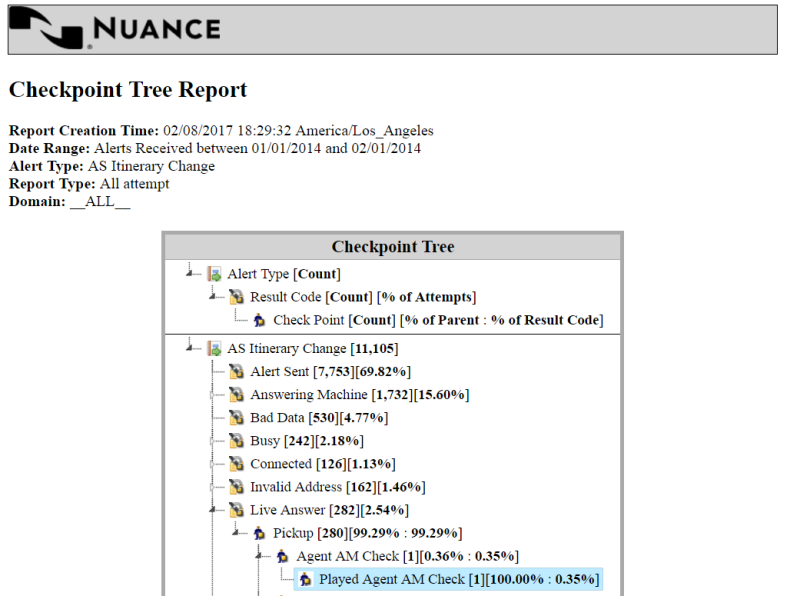This screenshot has height=596, width=800.
Task: Select the Answering Machine label text
Action: point(309,395)
